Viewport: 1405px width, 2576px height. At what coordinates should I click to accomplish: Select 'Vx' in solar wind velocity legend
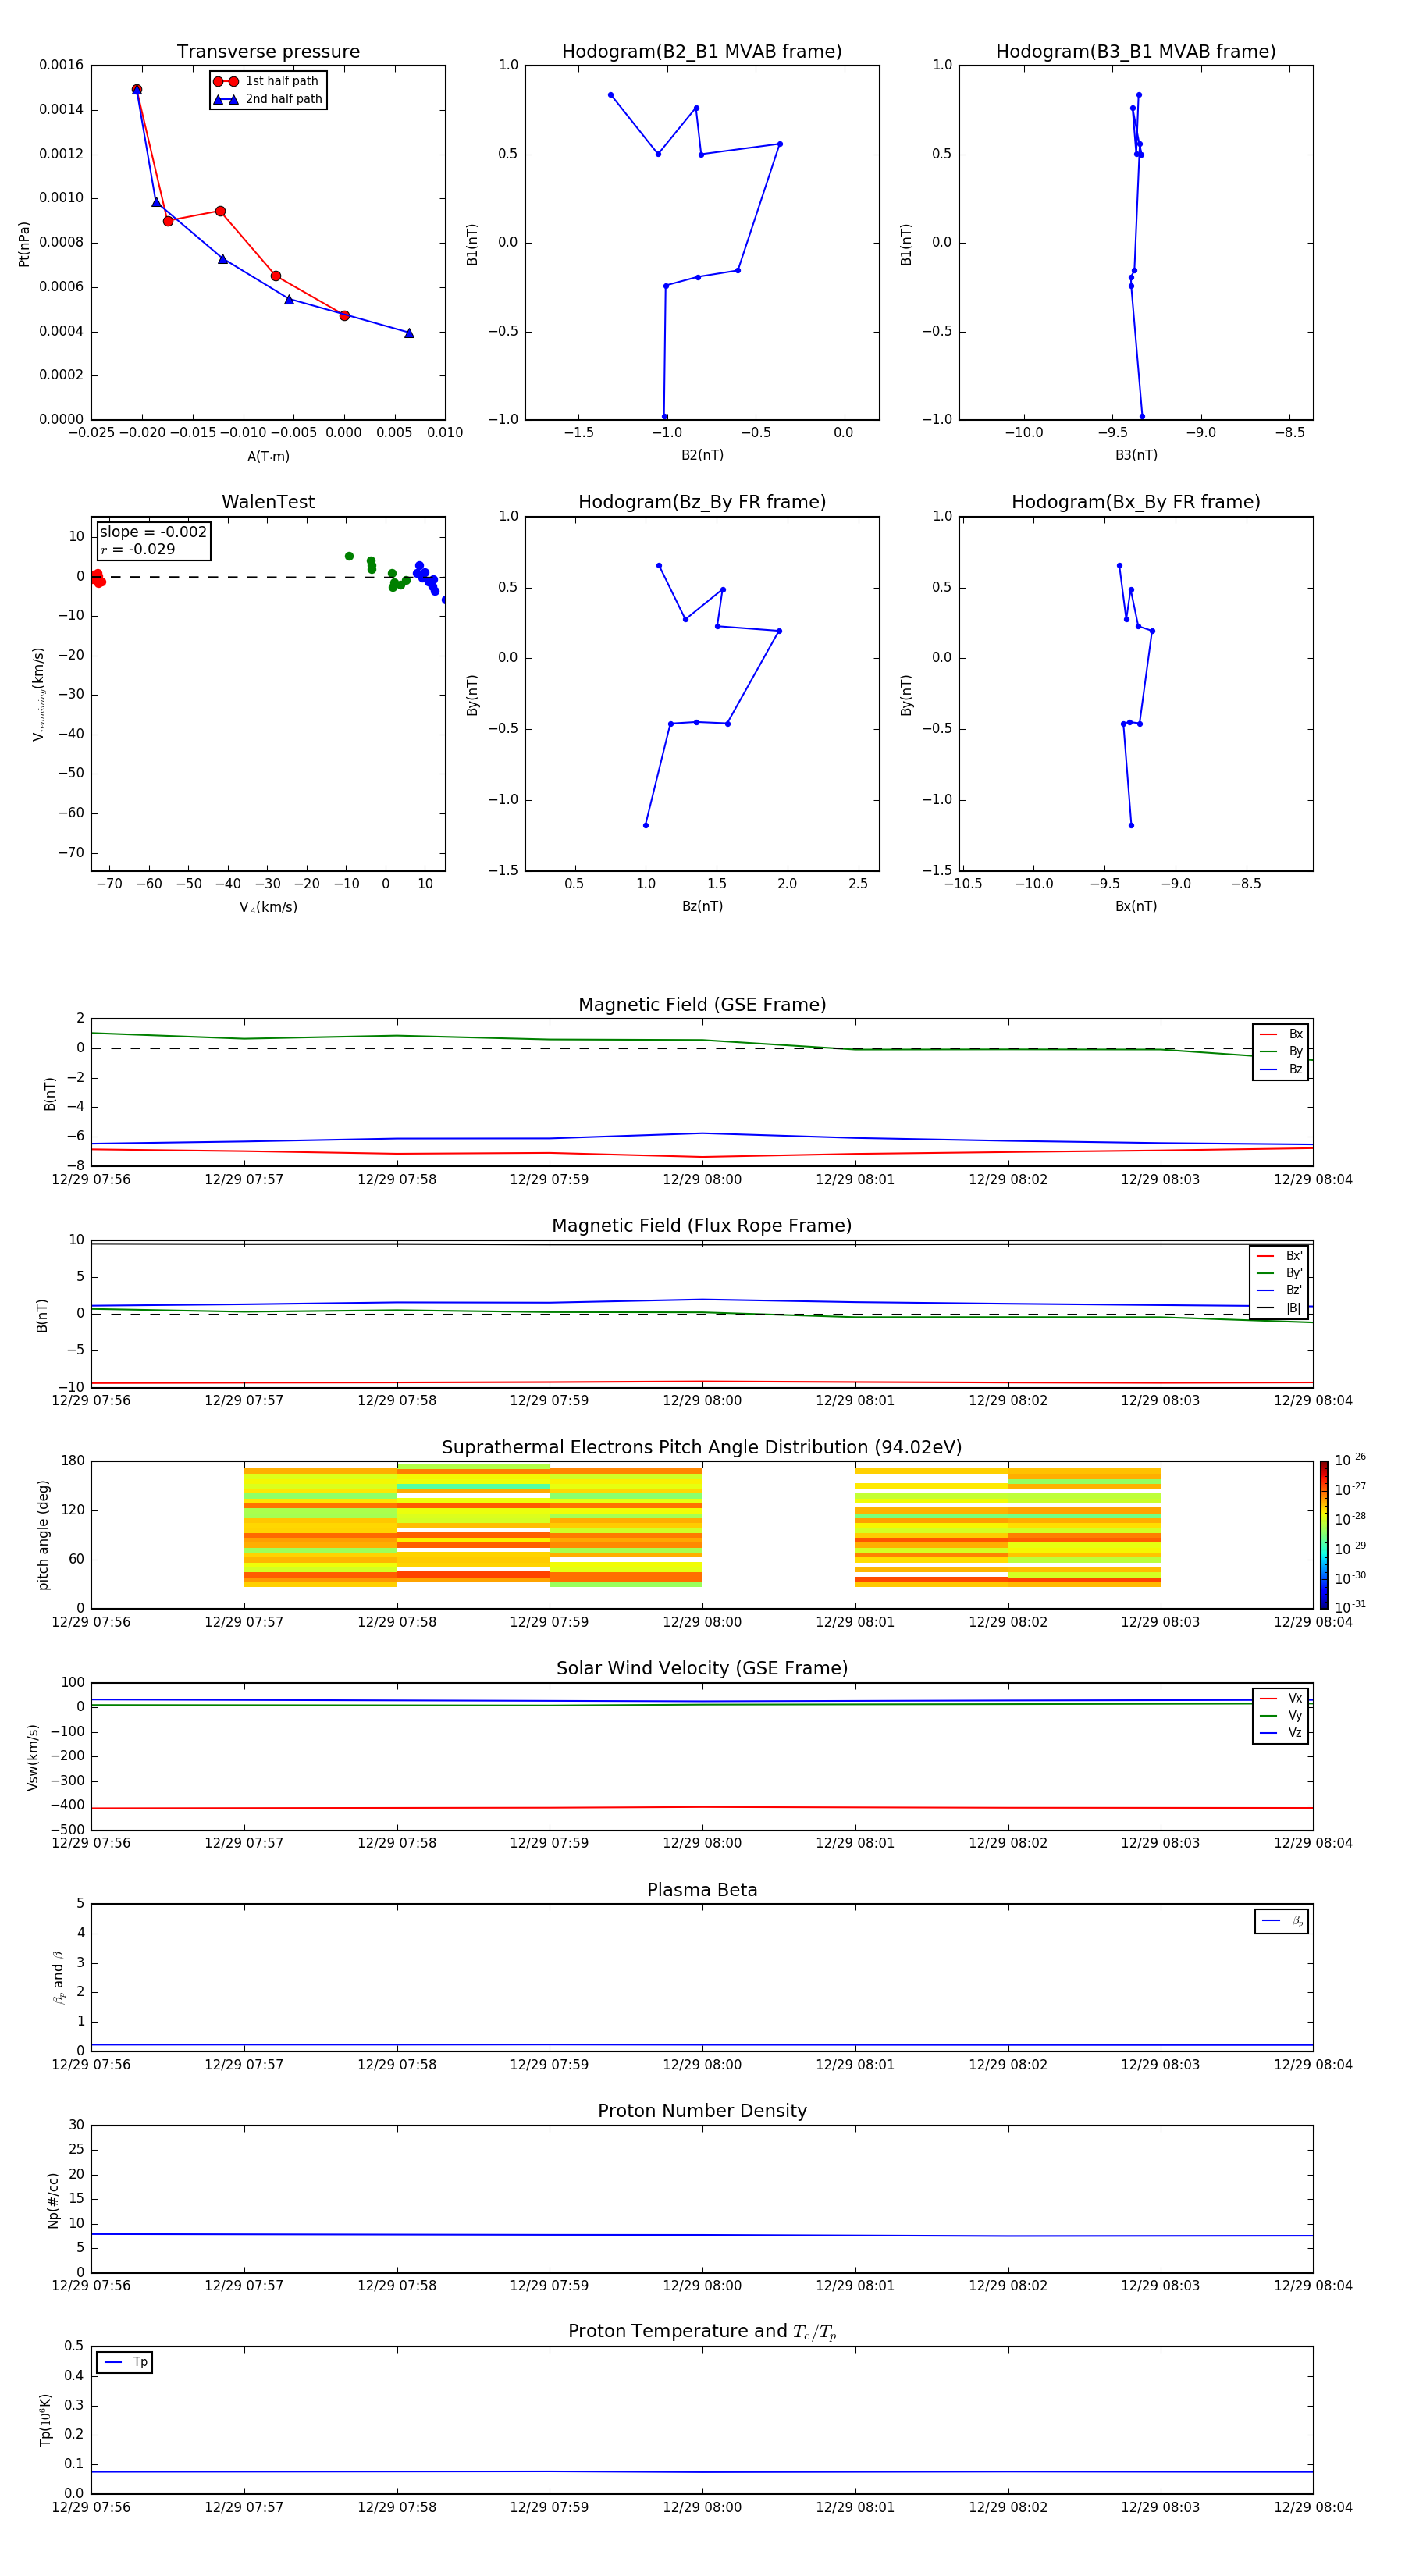click(x=1281, y=1698)
